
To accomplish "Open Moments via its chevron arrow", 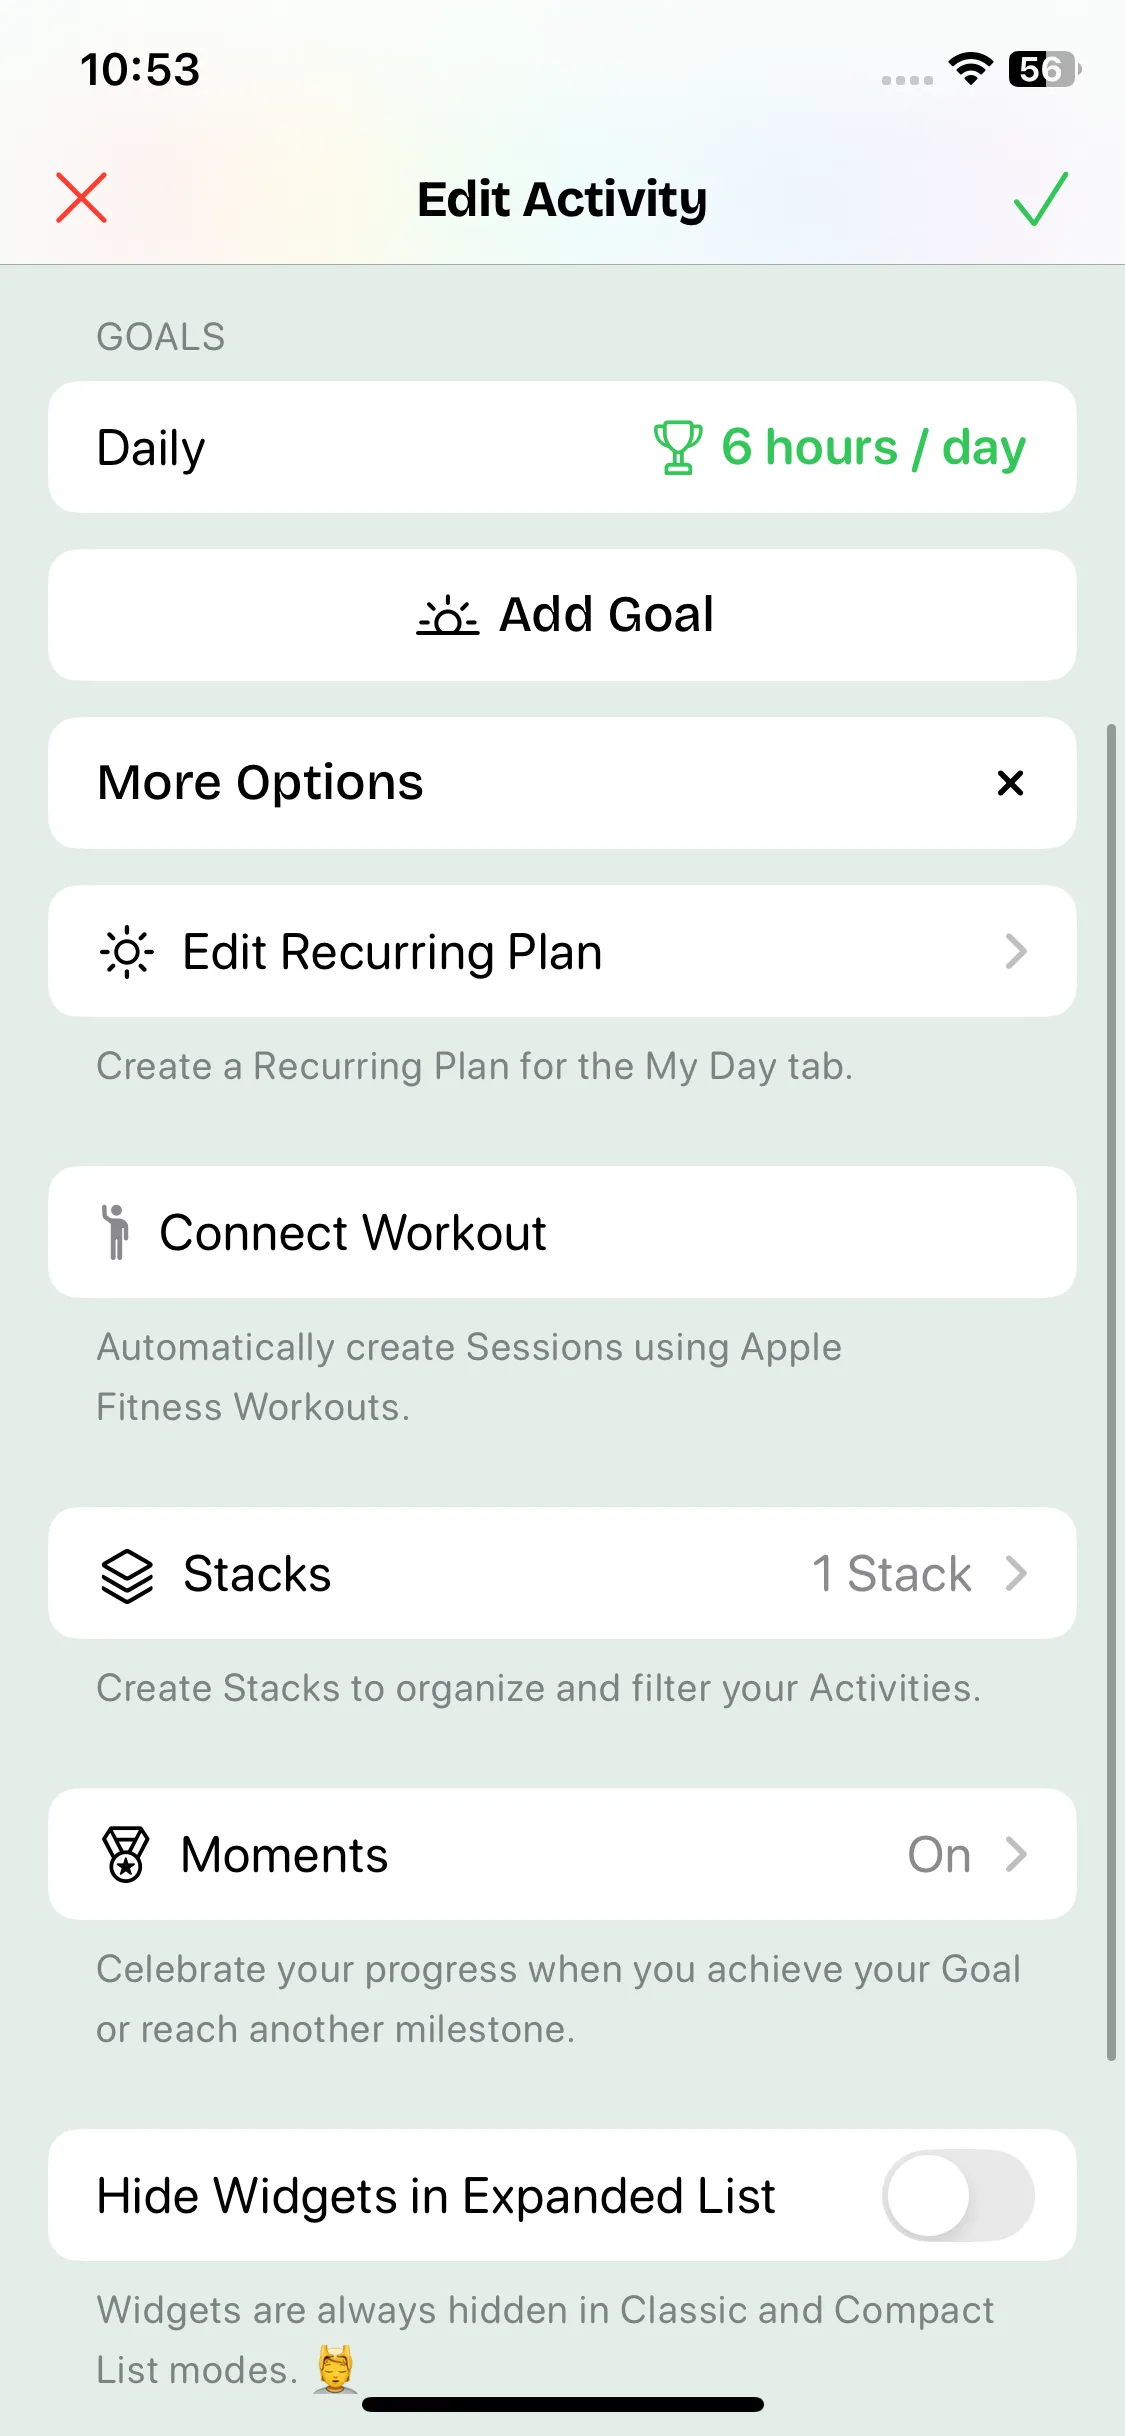I will coord(1016,1854).
